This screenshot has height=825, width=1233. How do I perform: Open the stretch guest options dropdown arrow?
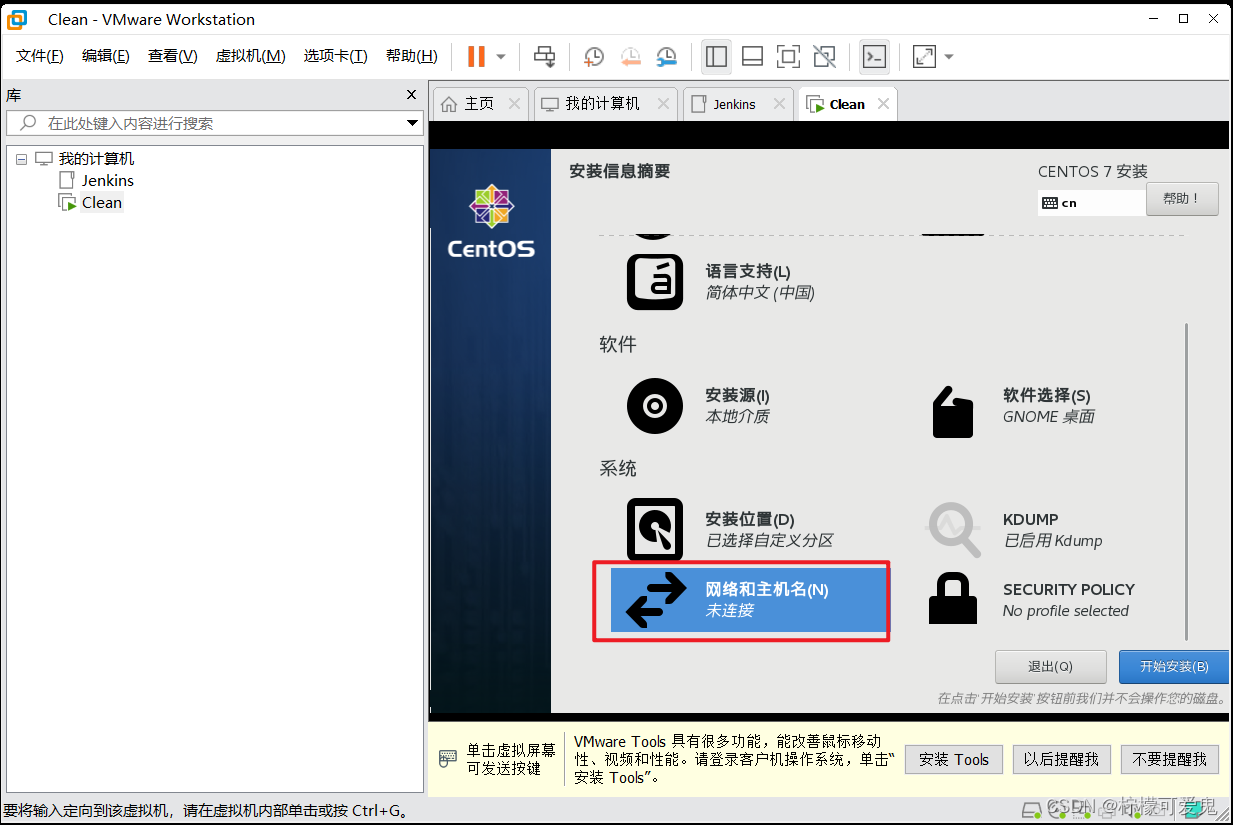[948, 56]
